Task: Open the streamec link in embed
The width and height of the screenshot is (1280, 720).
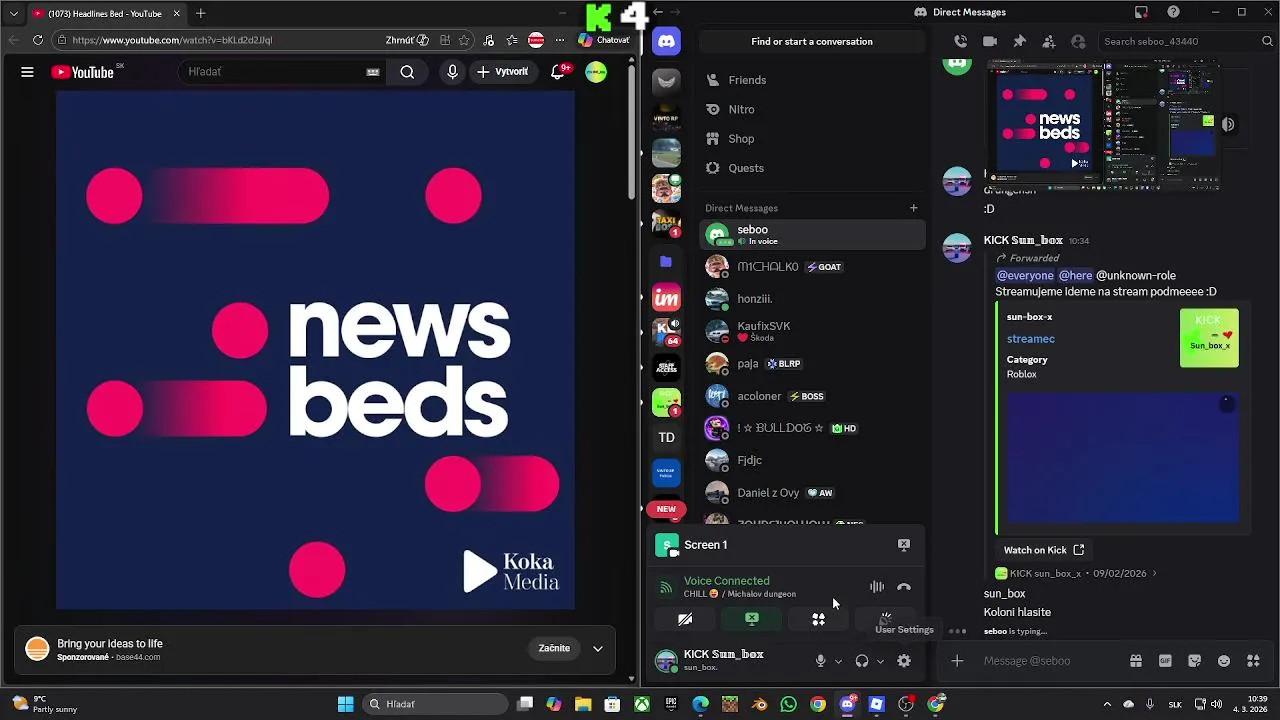Action: tap(1030, 339)
